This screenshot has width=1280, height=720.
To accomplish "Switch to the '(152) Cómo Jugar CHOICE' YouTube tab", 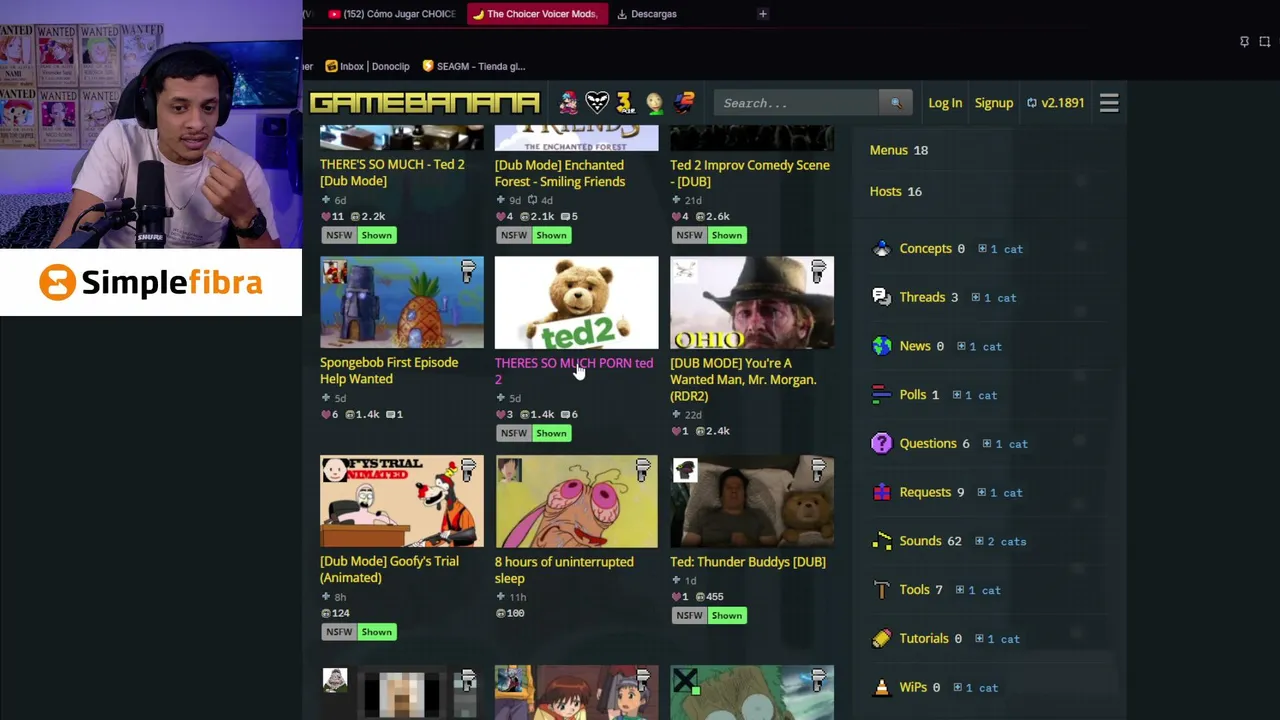I will (x=392, y=14).
